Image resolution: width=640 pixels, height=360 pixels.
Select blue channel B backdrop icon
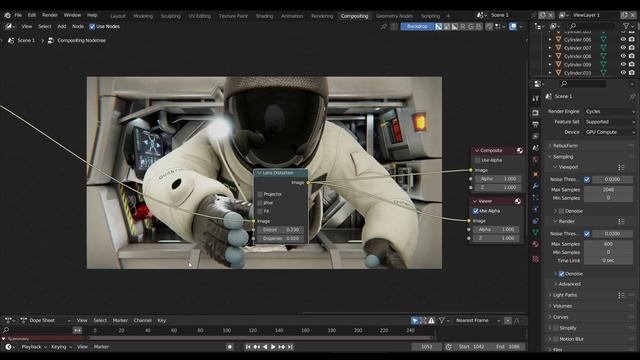coord(478,27)
